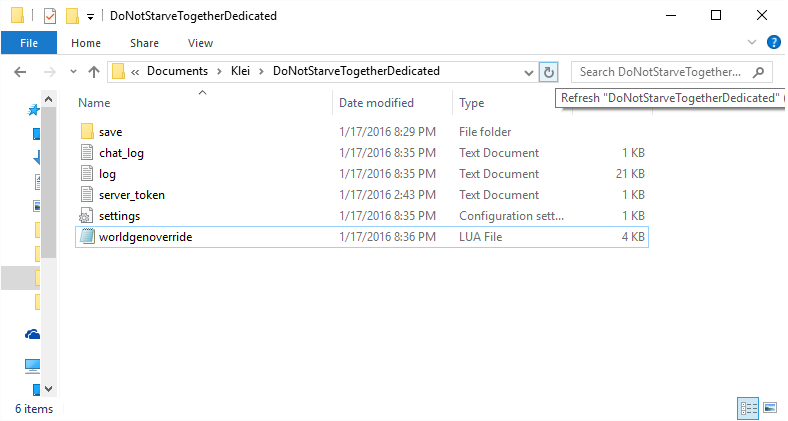This screenshot has height=421, width=788.
Task: Sort by Date modified column header
Action: point(375,103)
